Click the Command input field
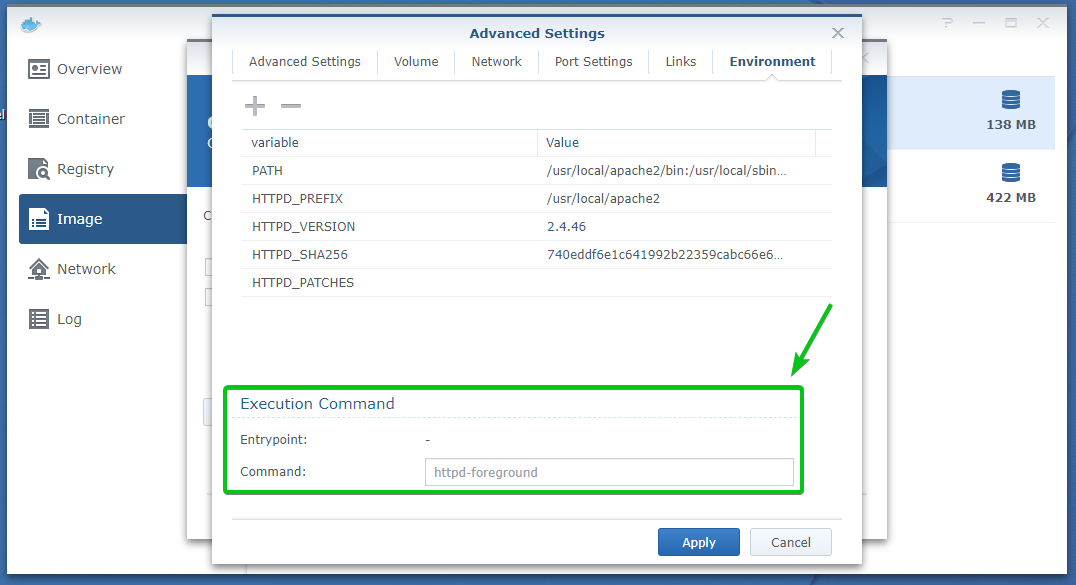 pyautogui.click(x=609, y=472)
